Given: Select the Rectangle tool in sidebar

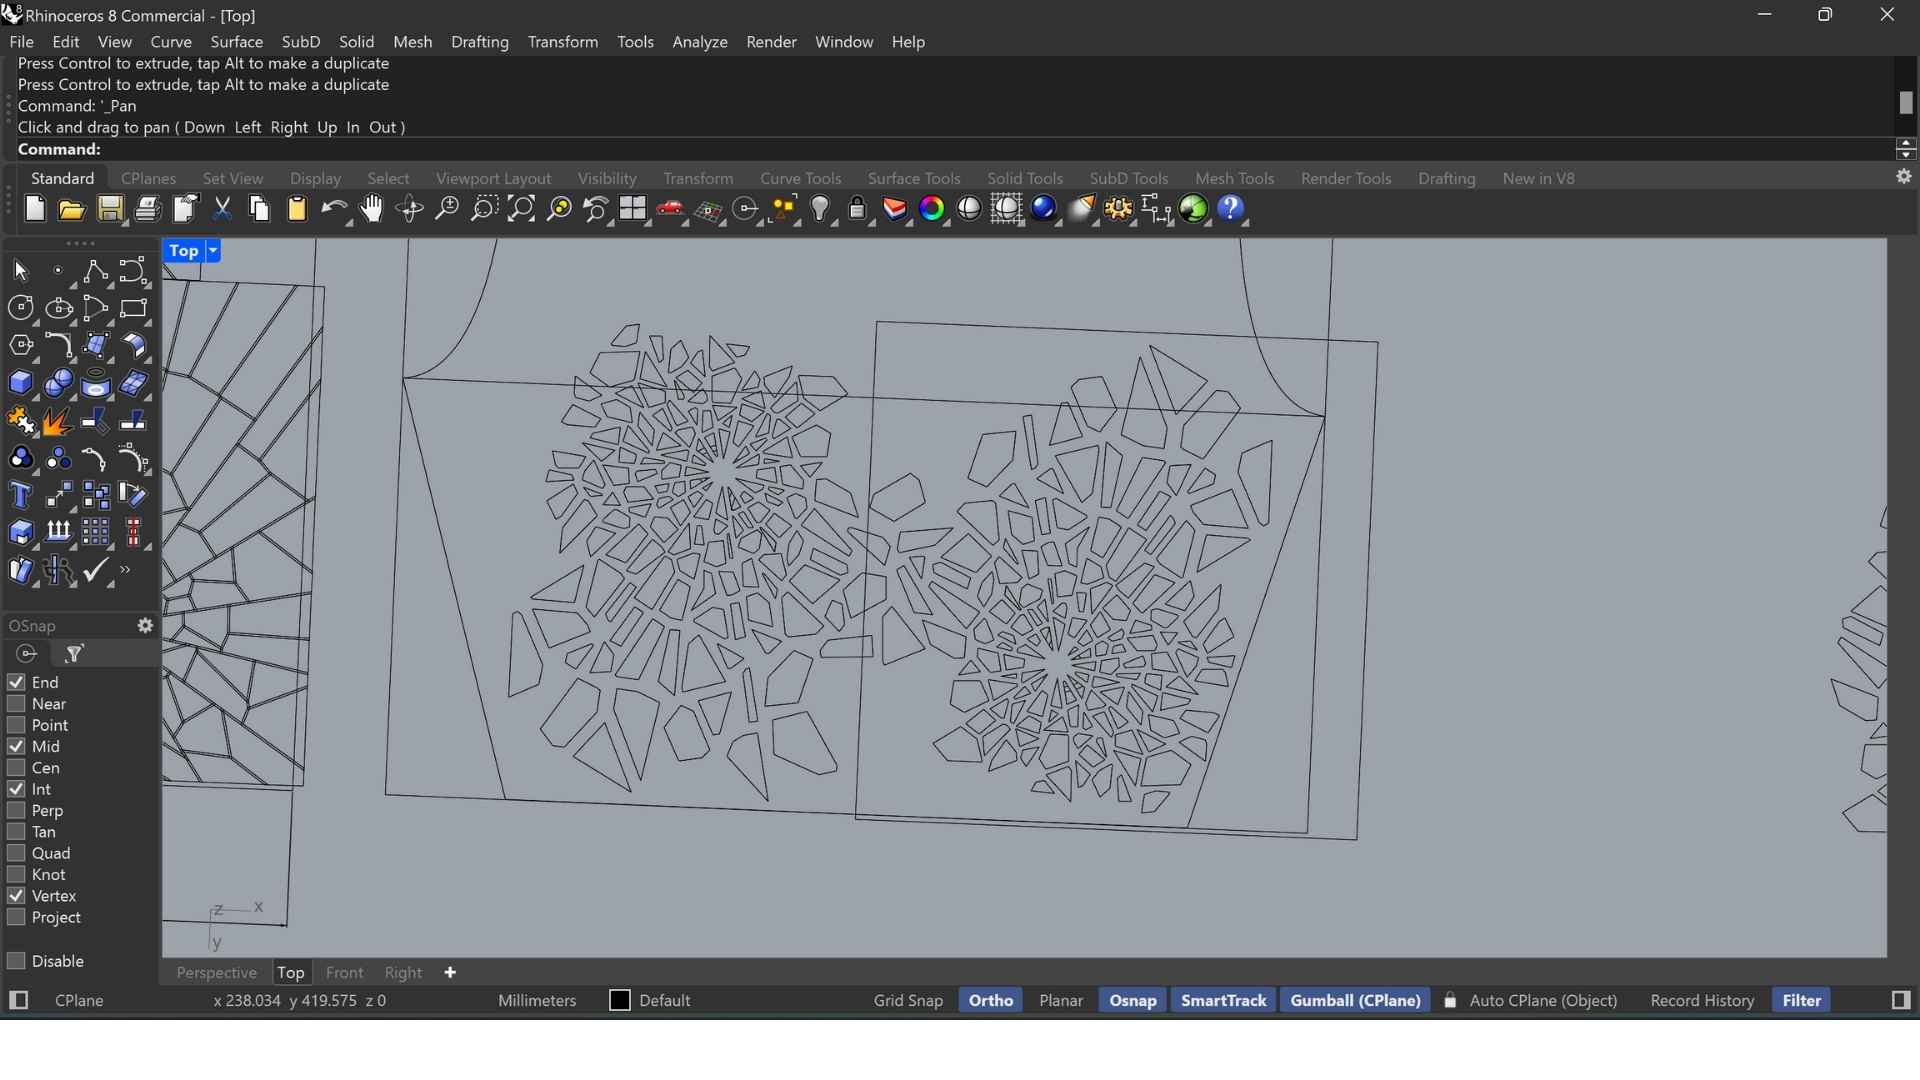Looking at the screenshot, I should (x=134, y=309).
